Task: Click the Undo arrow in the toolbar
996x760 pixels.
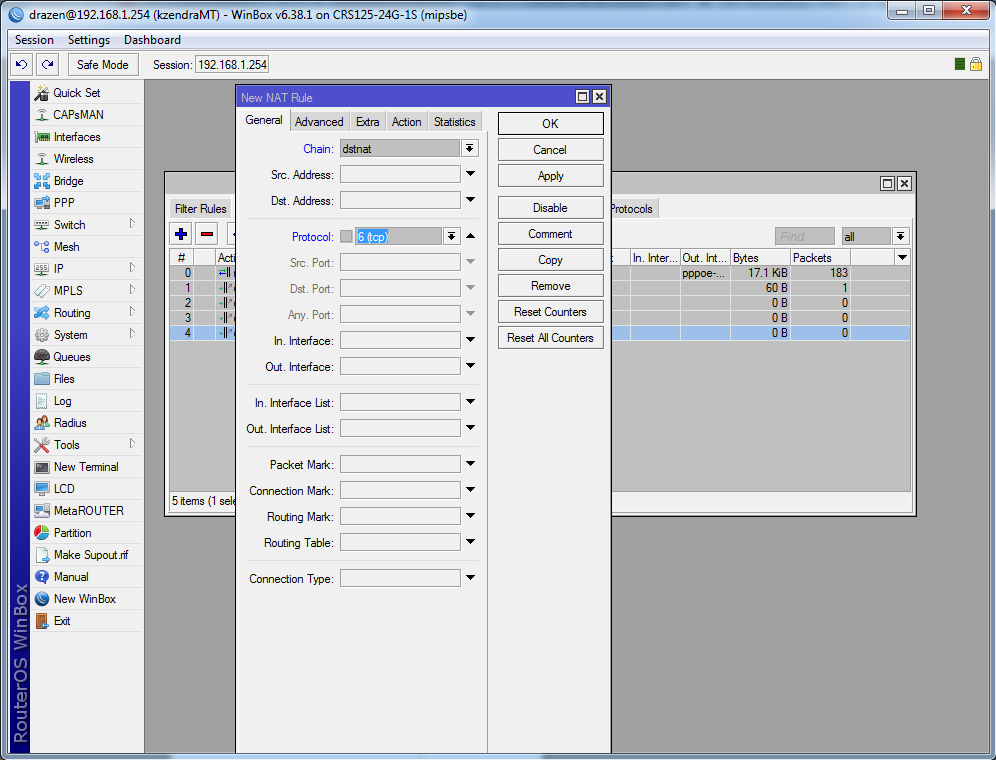Action: pos(20,64)
